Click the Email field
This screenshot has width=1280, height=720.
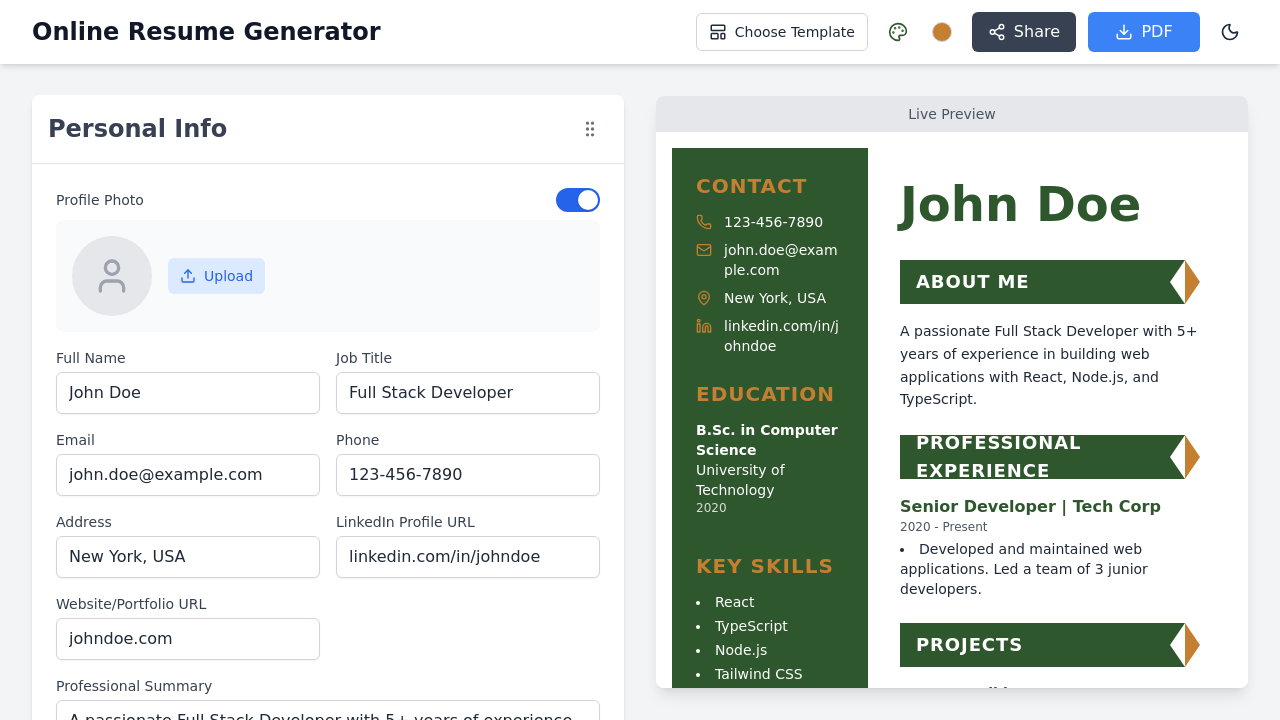(x=188, y=475)
